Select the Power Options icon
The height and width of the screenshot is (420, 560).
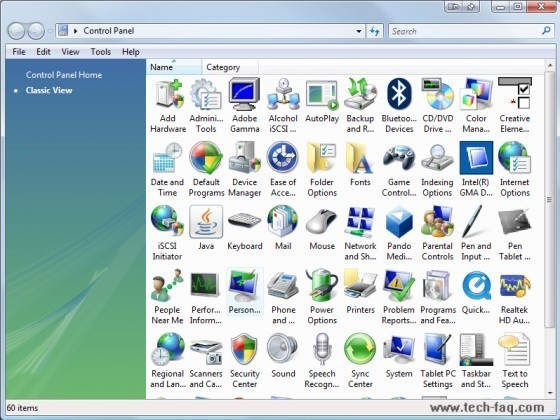click(321, 286)
